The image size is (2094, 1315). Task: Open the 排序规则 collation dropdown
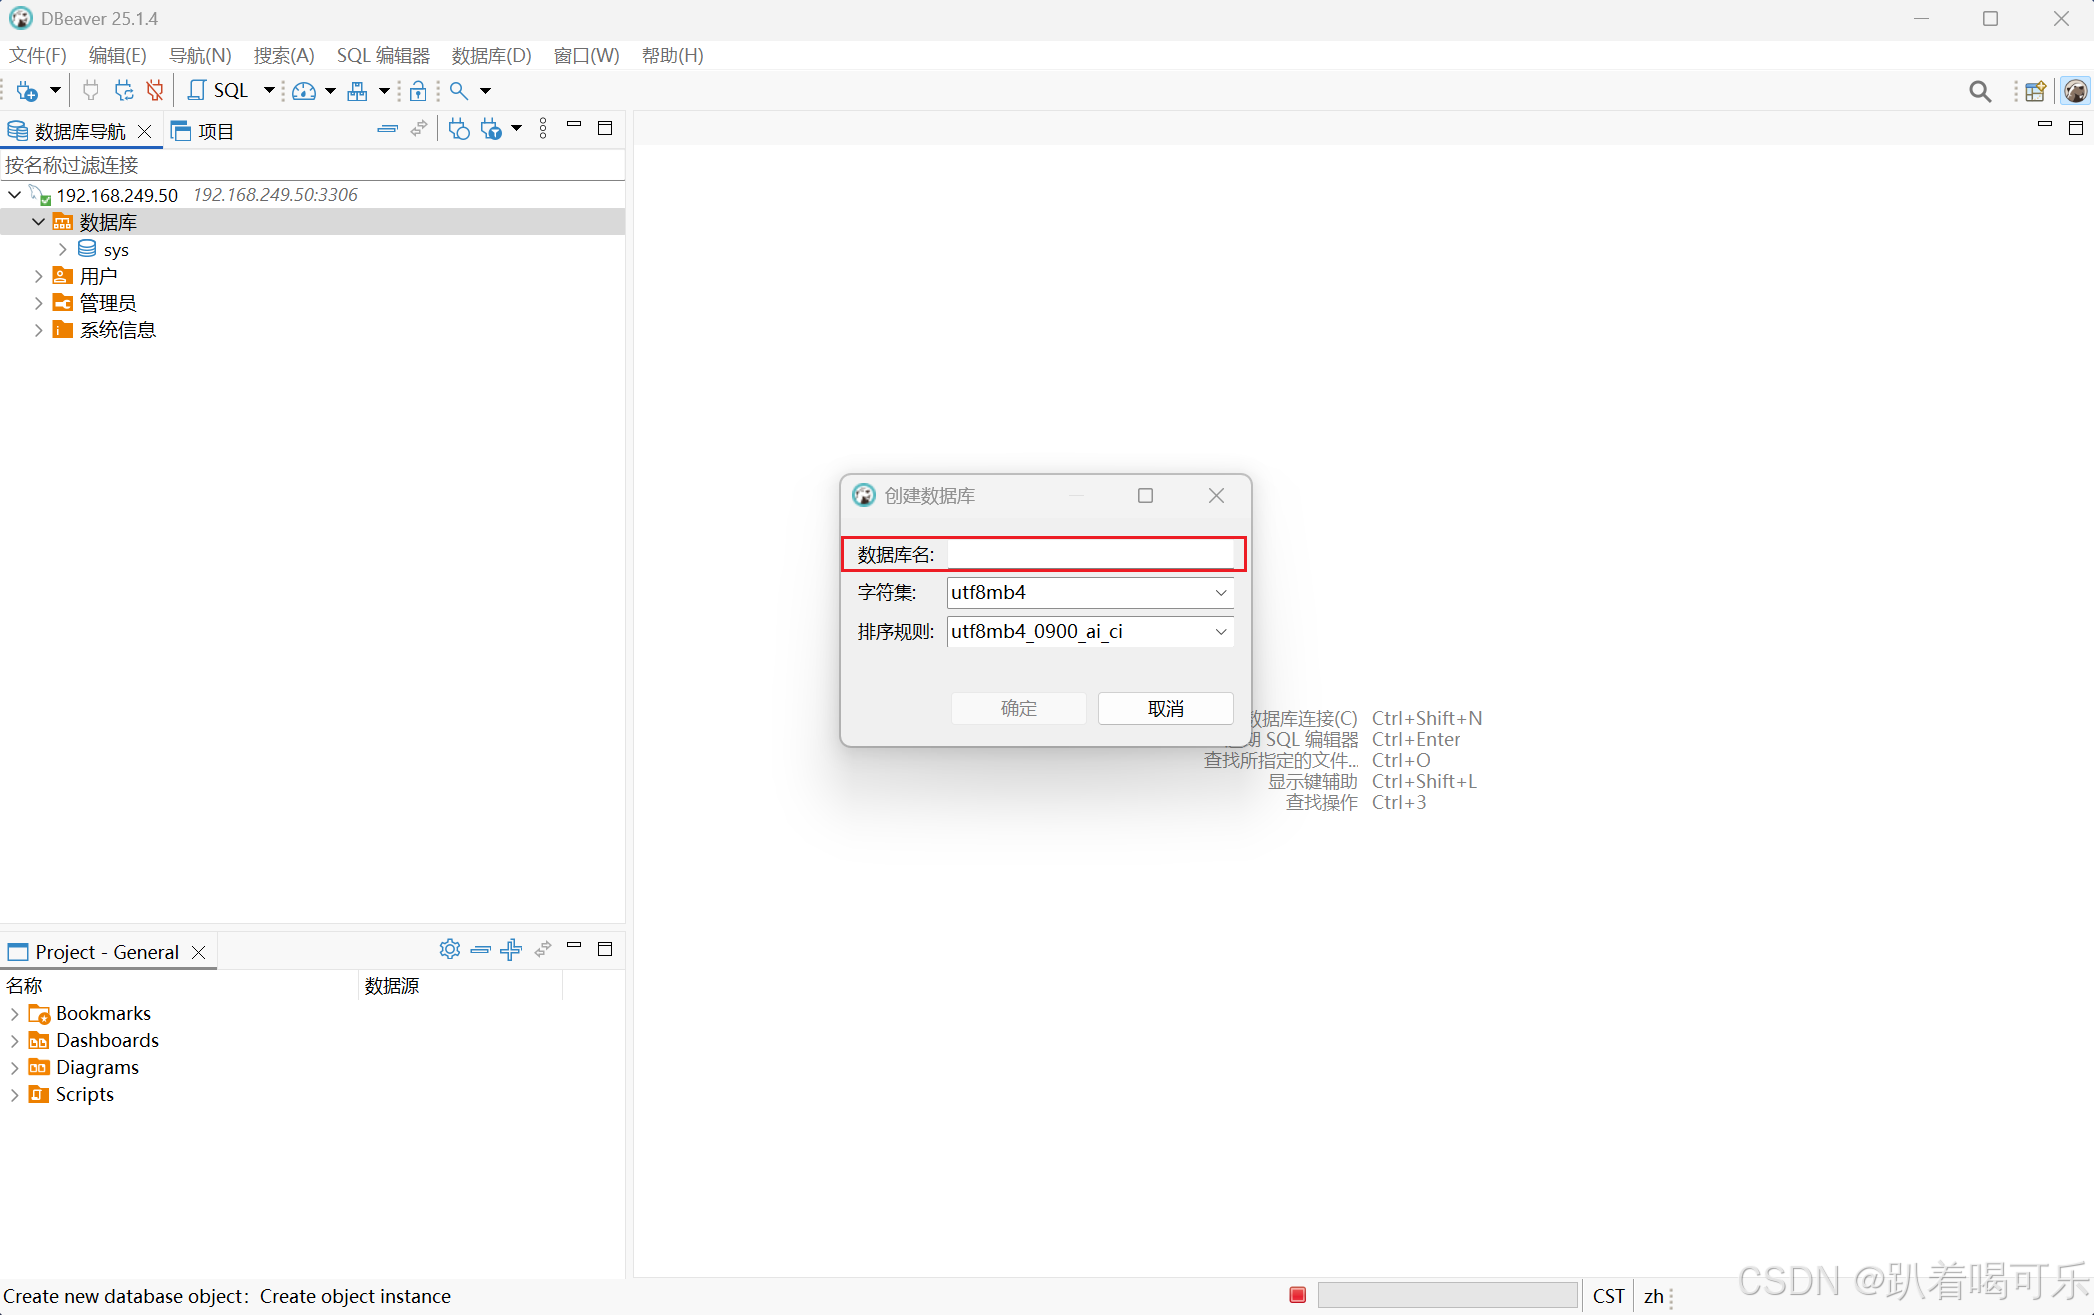point(1220,632)
